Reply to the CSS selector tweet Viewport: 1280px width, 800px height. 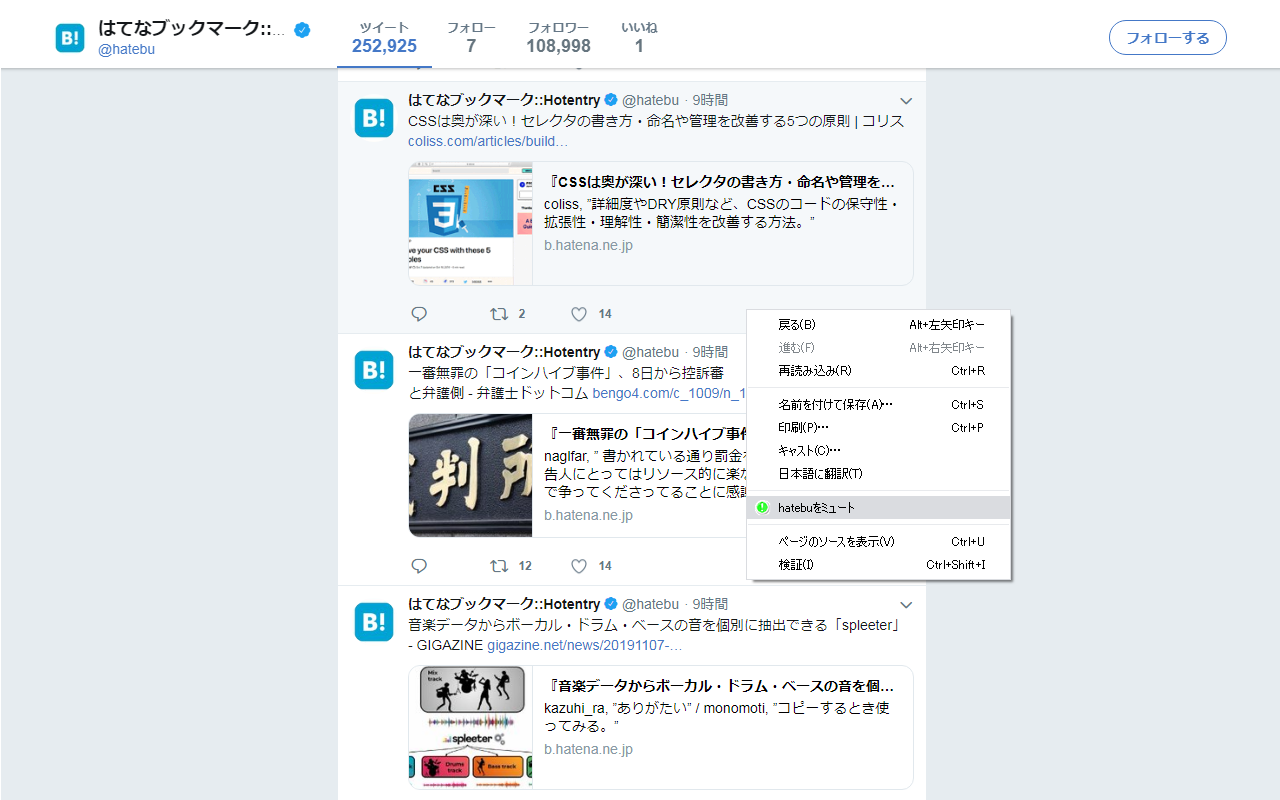[x=419, y=314]
